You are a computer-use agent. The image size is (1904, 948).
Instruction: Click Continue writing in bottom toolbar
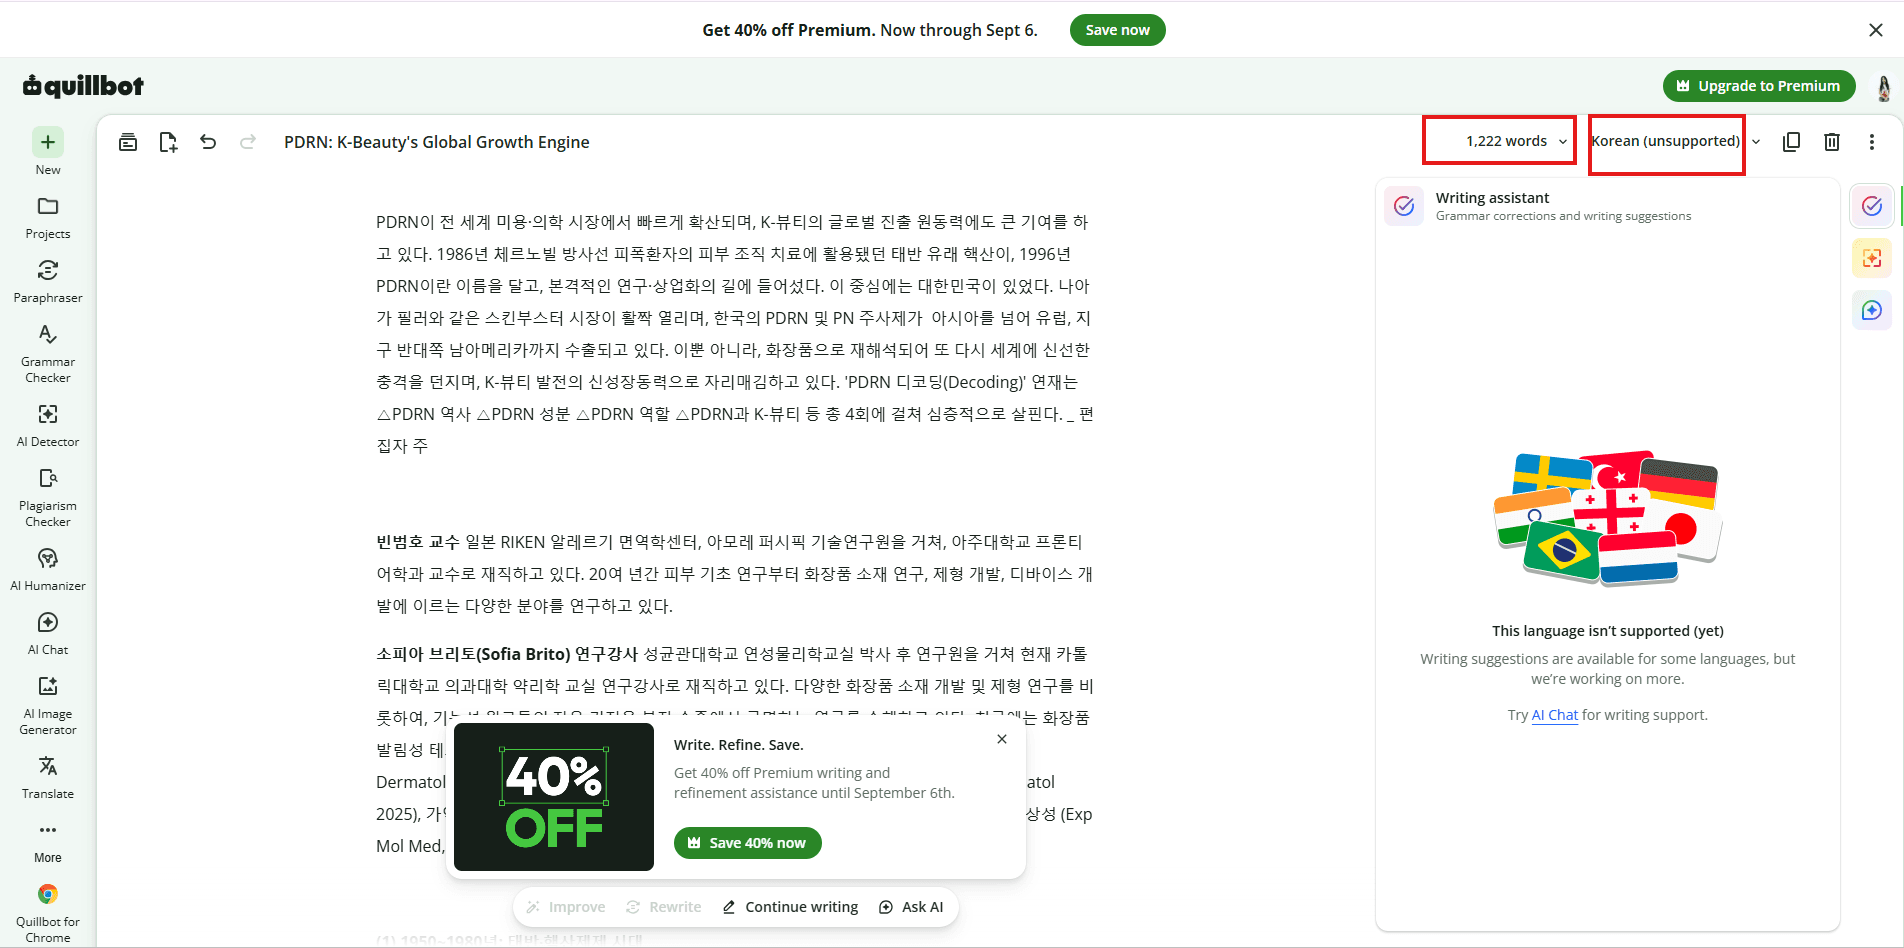tap(790, 907)
